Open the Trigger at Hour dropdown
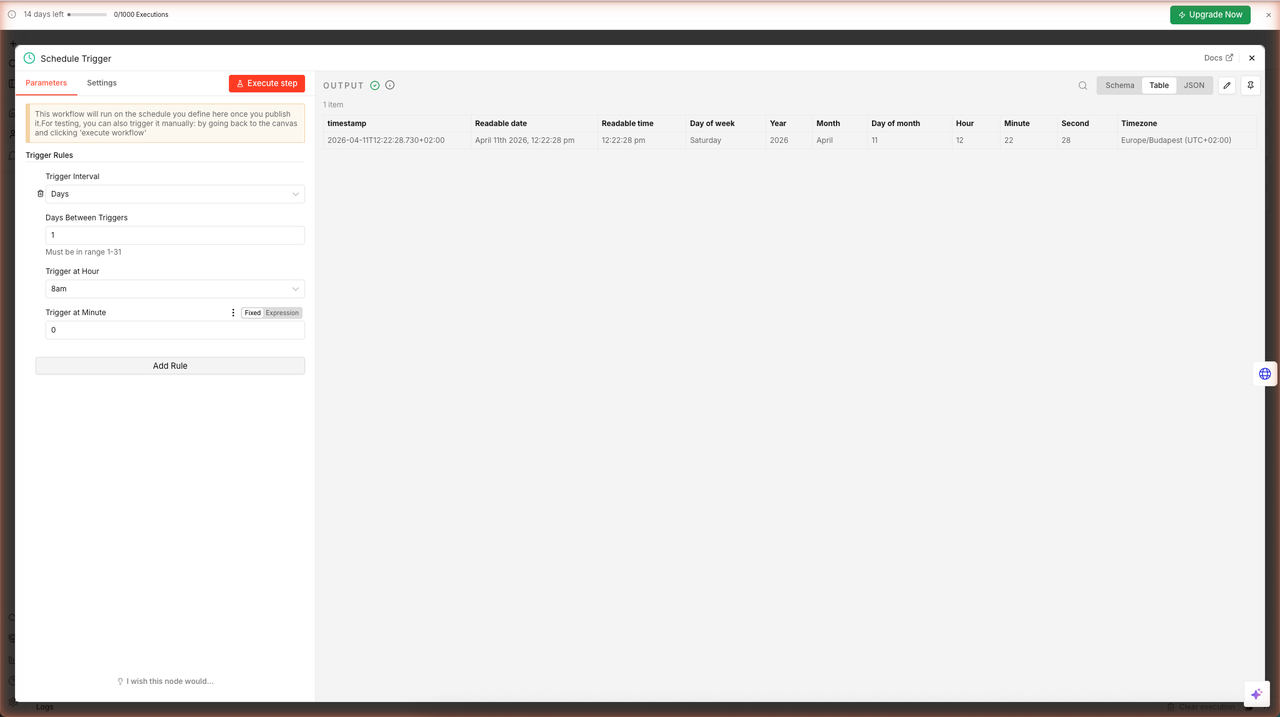This screenshot has width=1280, height=717. pos(175,289)
